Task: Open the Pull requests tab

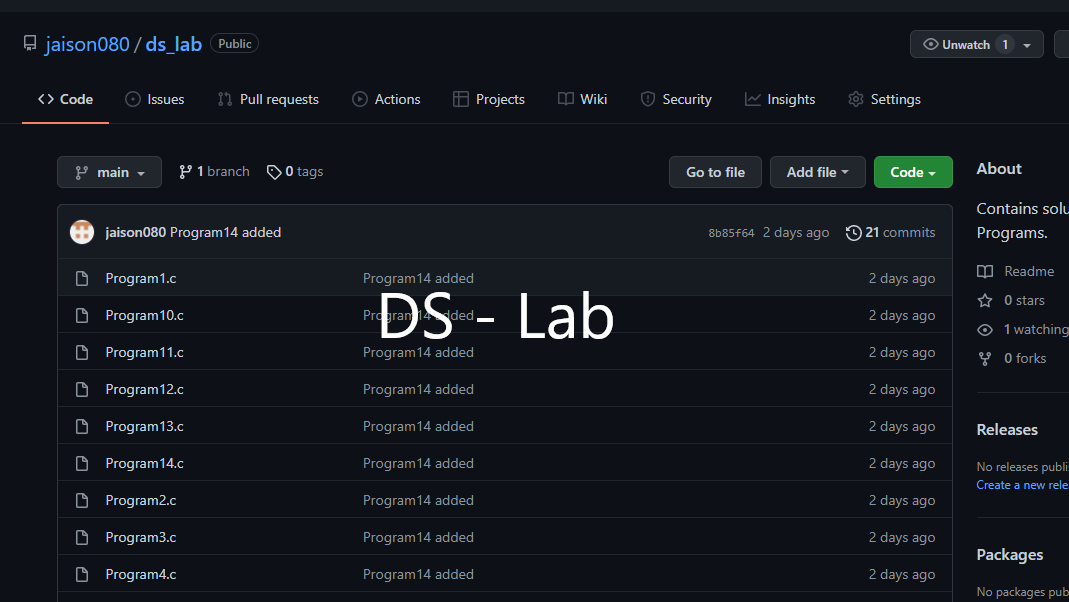Action: tap(267, 99)
